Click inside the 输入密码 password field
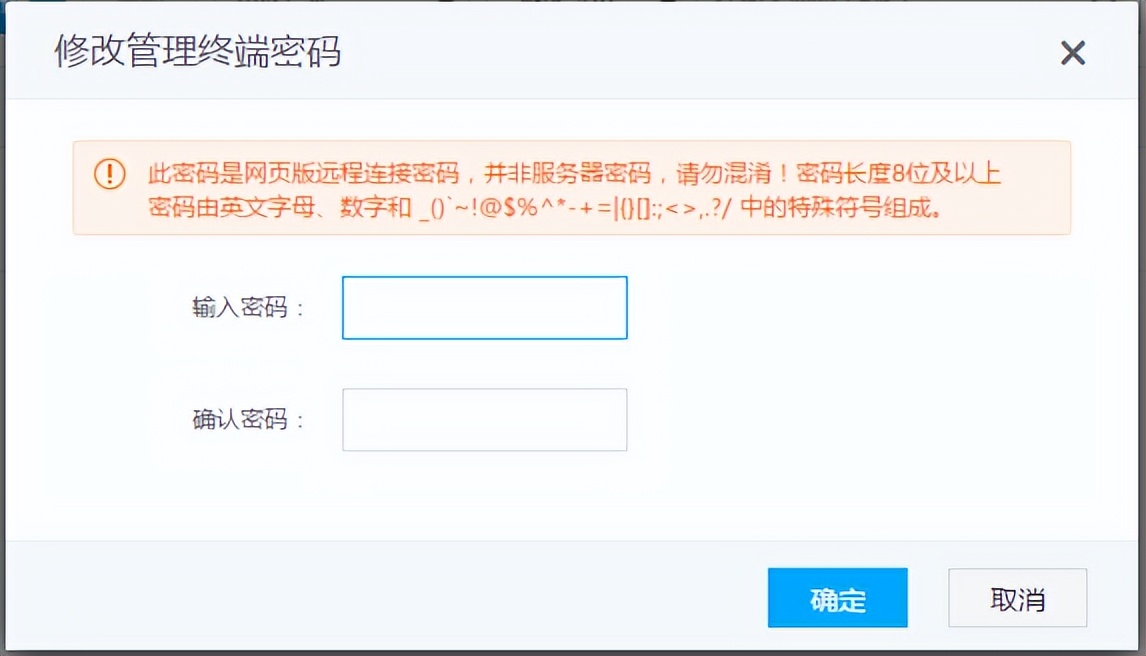 point(484,307)
